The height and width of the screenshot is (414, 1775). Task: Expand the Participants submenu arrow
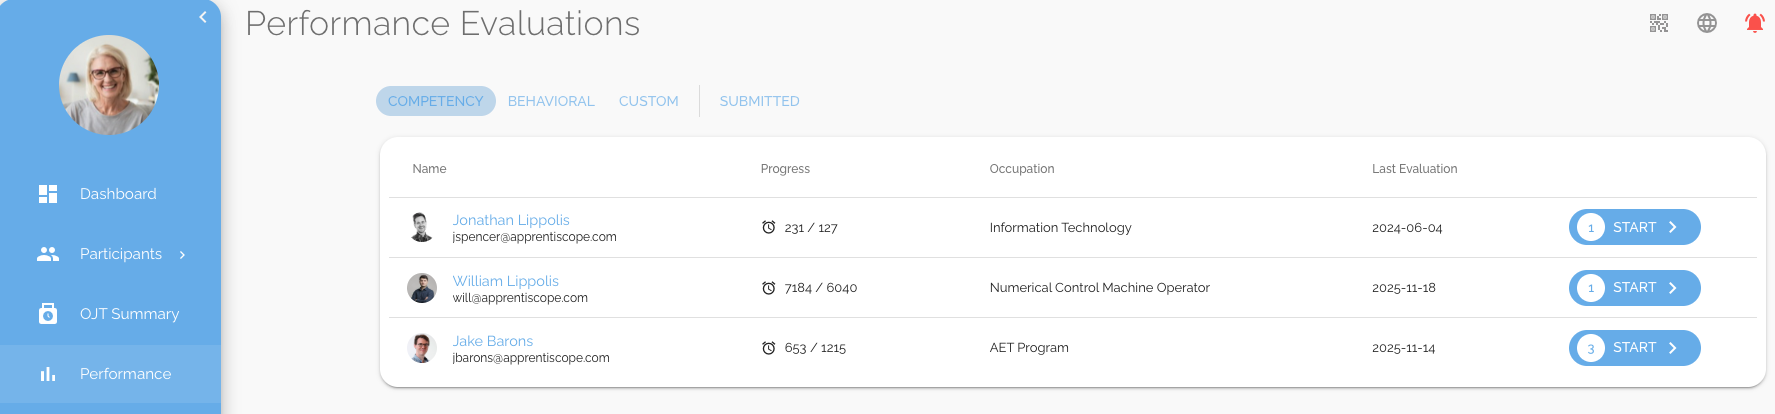182,255
